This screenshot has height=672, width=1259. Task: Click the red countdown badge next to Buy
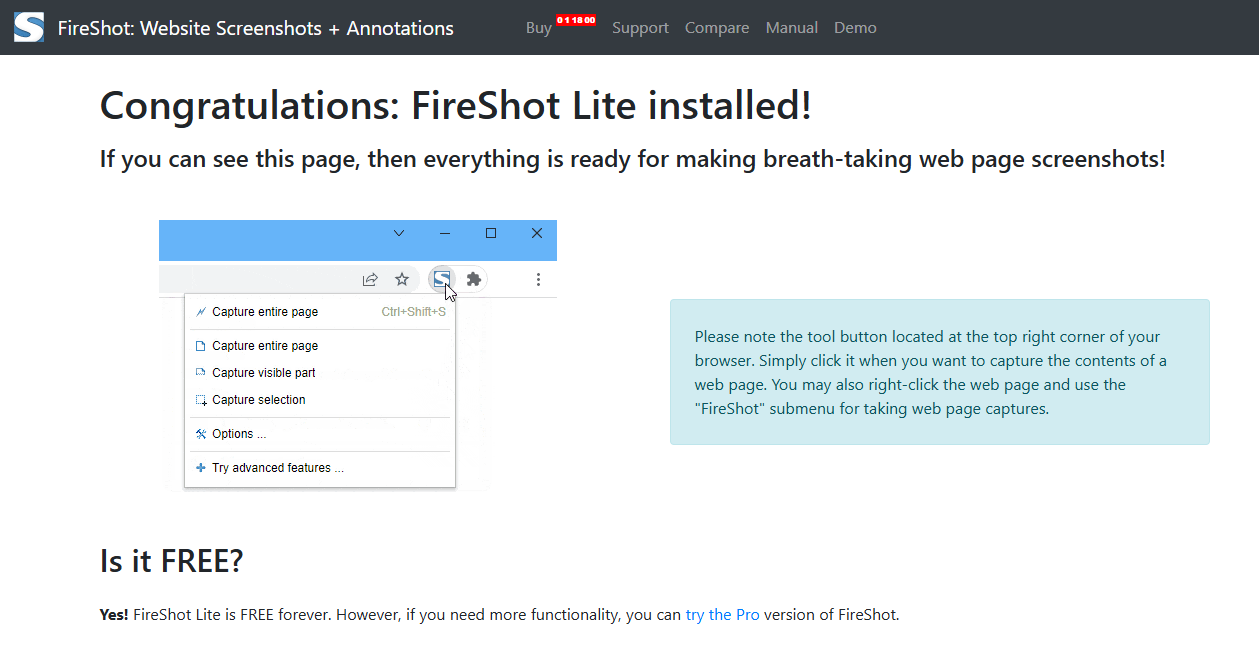coord(576,20)
